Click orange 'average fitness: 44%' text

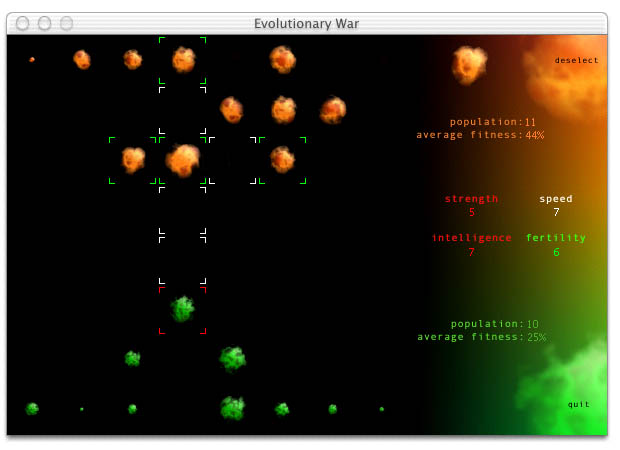[x=480, y=135]
